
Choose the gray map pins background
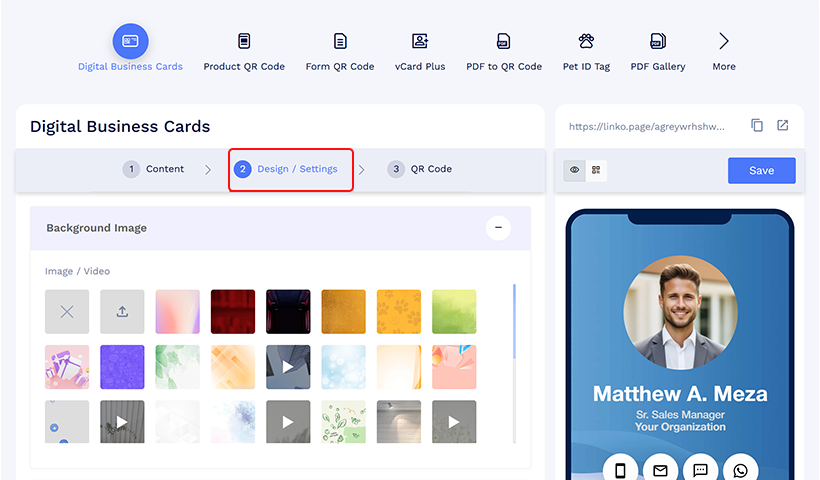click(67, 422)
